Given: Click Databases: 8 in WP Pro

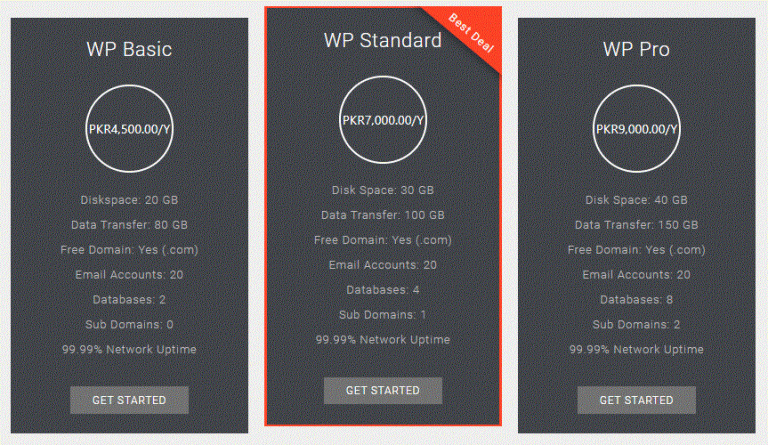Looking at the screenshot, I should (636, 299).
